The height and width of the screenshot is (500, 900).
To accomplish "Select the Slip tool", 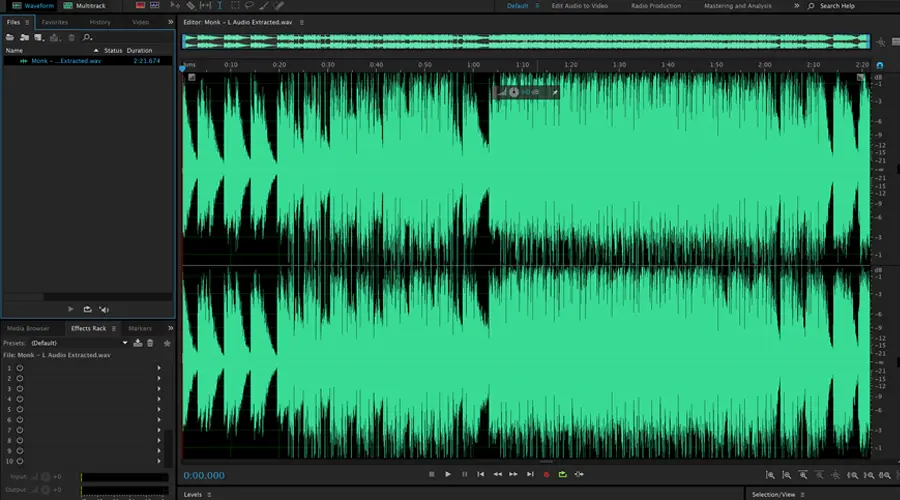I will point(205,5).
